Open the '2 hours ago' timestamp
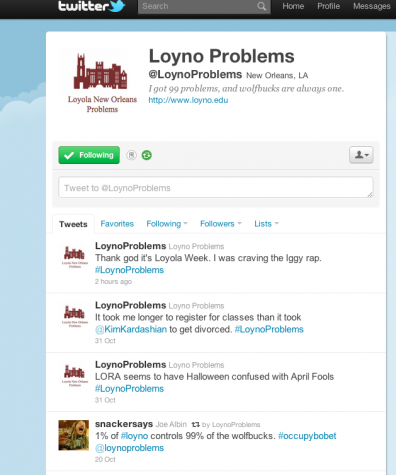 [113, 282]
